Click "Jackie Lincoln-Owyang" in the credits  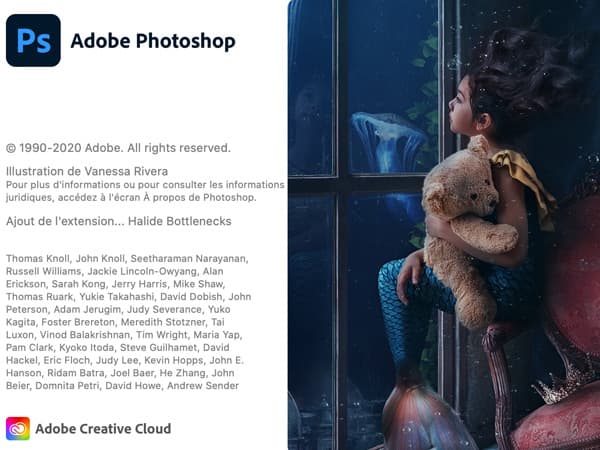142,271
